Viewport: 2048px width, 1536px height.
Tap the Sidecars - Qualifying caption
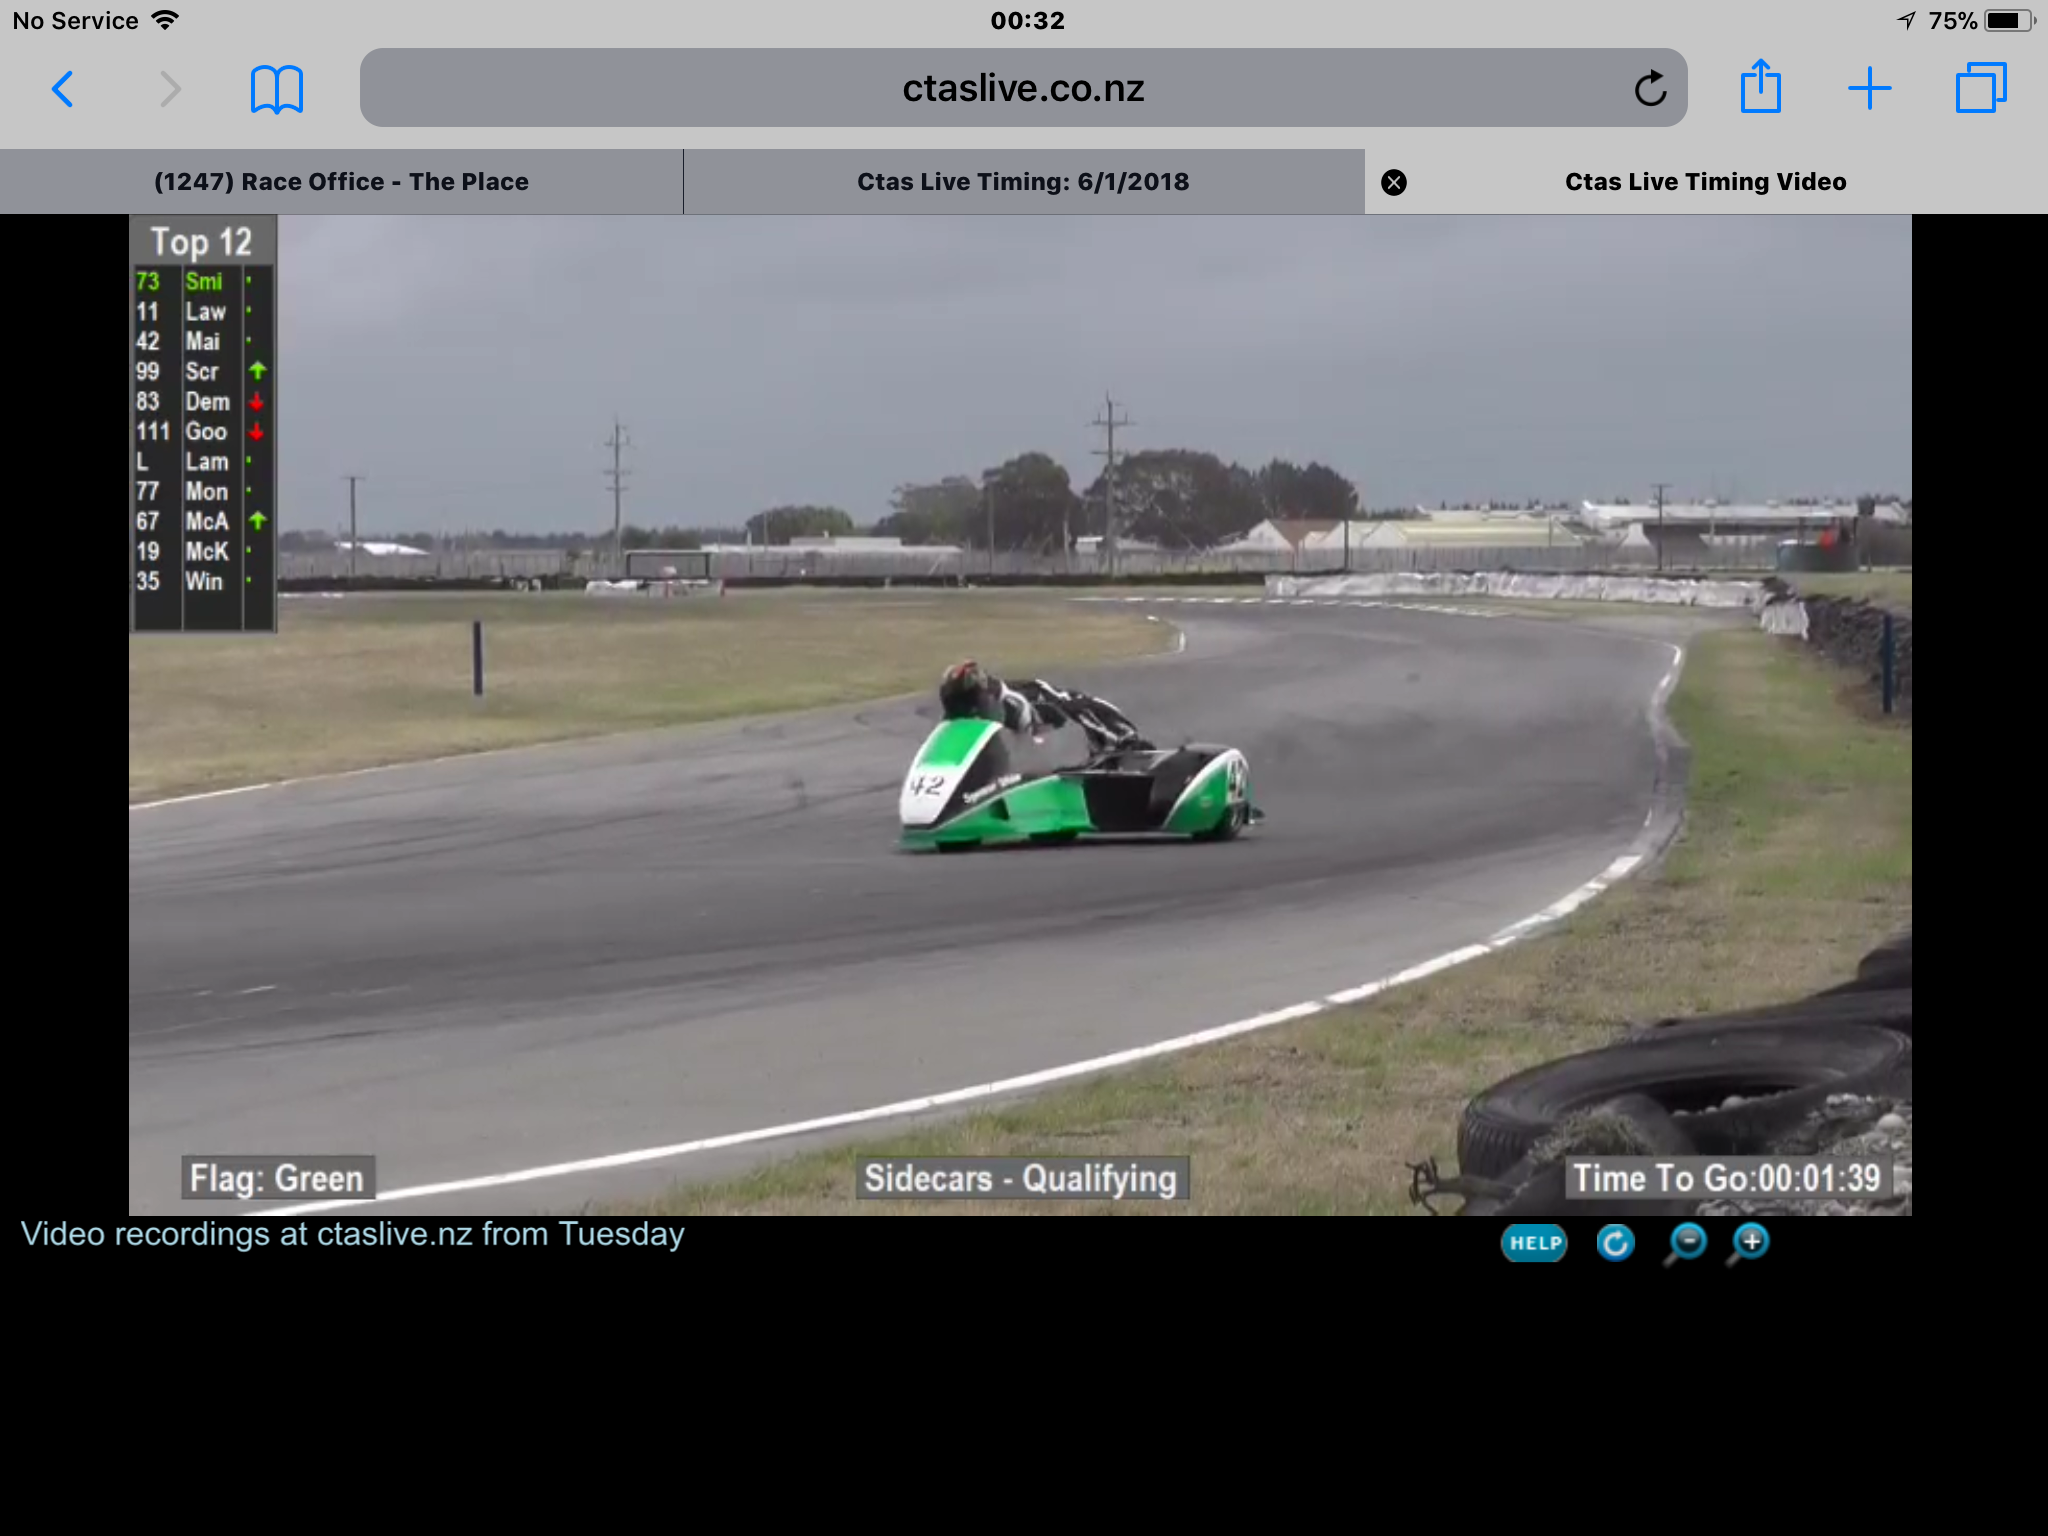1021,1178
